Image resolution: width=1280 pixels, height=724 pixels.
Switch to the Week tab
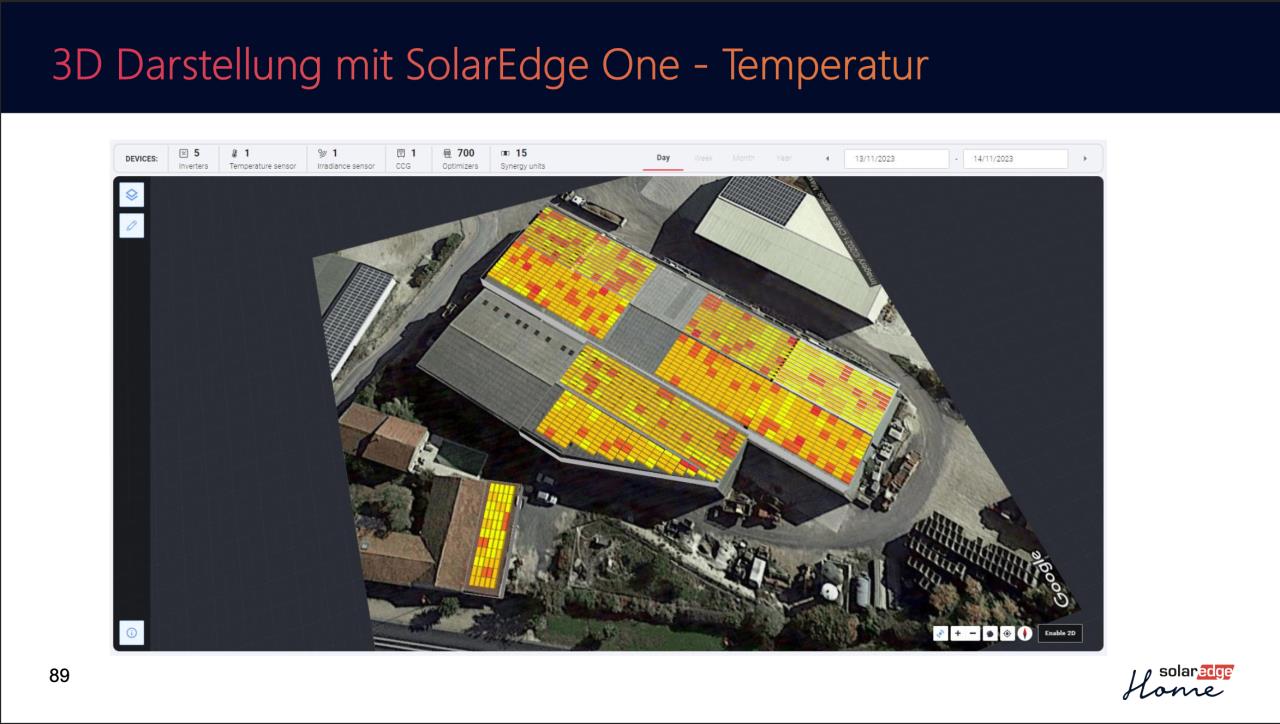pos(705,158)
